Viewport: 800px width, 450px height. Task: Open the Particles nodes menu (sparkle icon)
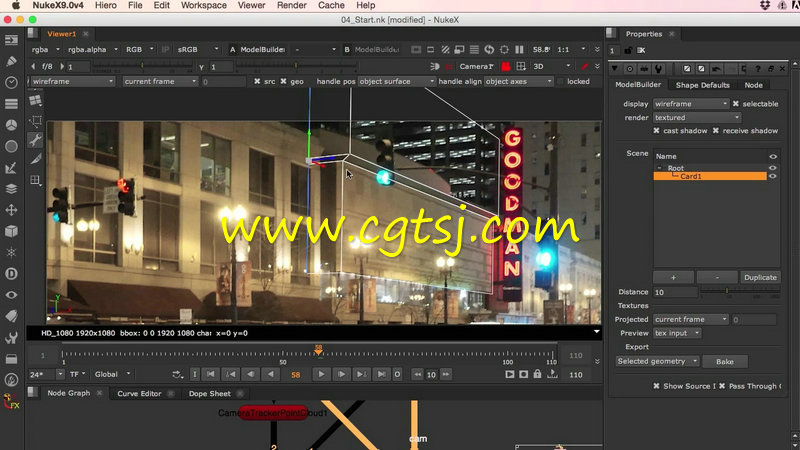pyautogui.click(x=11, y=253)
